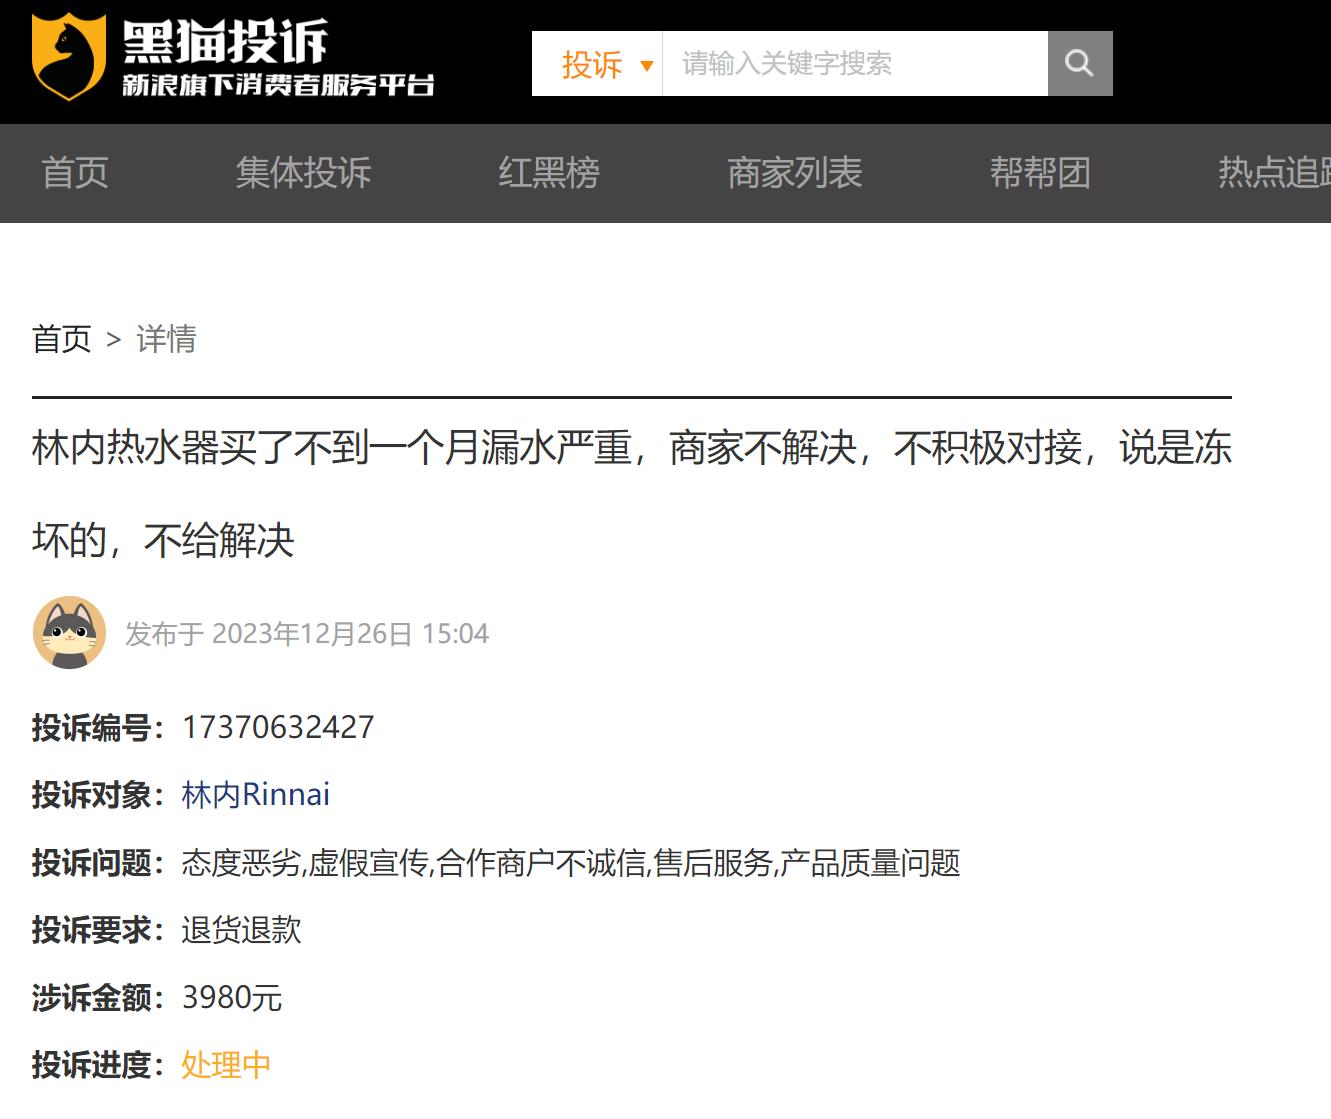
Task: Click 详情 in the breadcrumb
Action: [x=166, y=340]
